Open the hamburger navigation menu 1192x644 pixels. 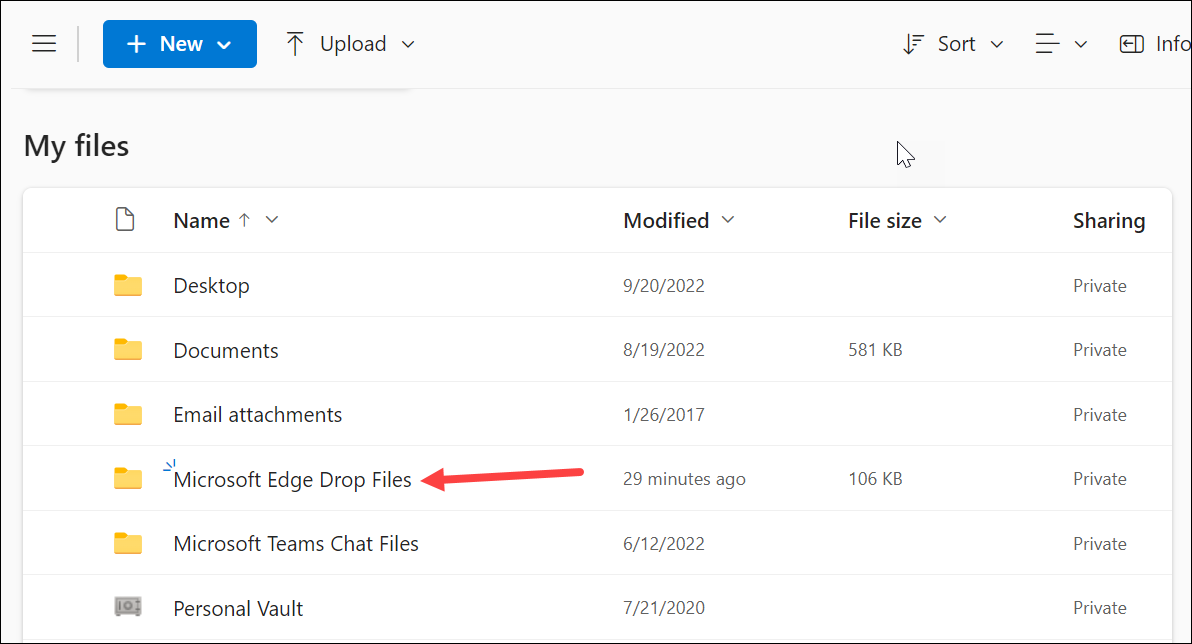point(44,43)
